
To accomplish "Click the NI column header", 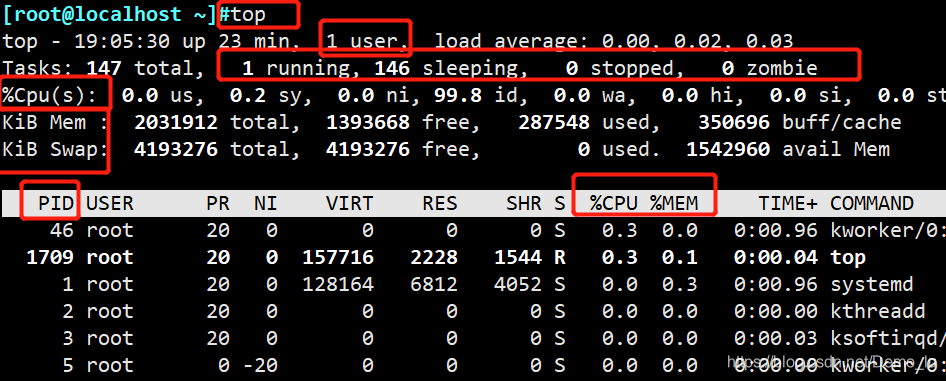I will click(265, 203).
